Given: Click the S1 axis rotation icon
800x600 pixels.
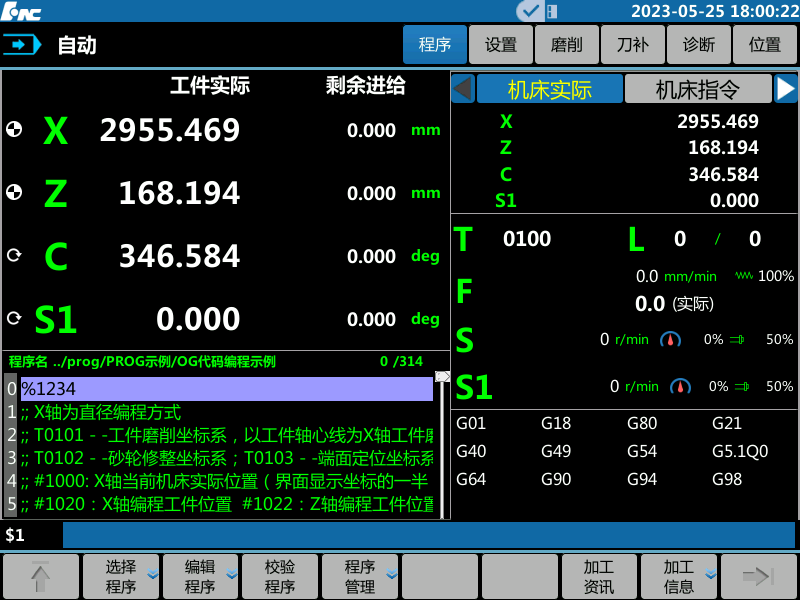Looking at the screenshot, I should click(x=14, y=318).
